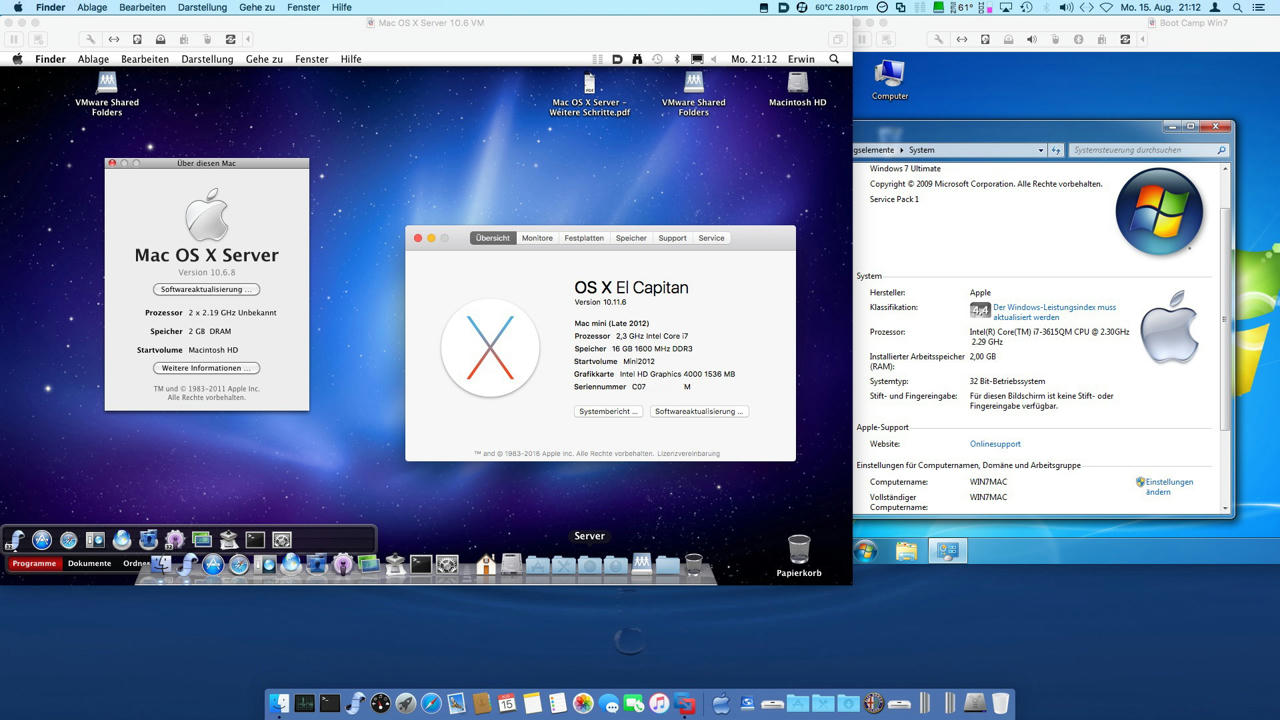The image size is (1280, 720).
Task: Collapse the Boot Camp Win7 toolbar arrow
Action: [x=1144, y=39]
